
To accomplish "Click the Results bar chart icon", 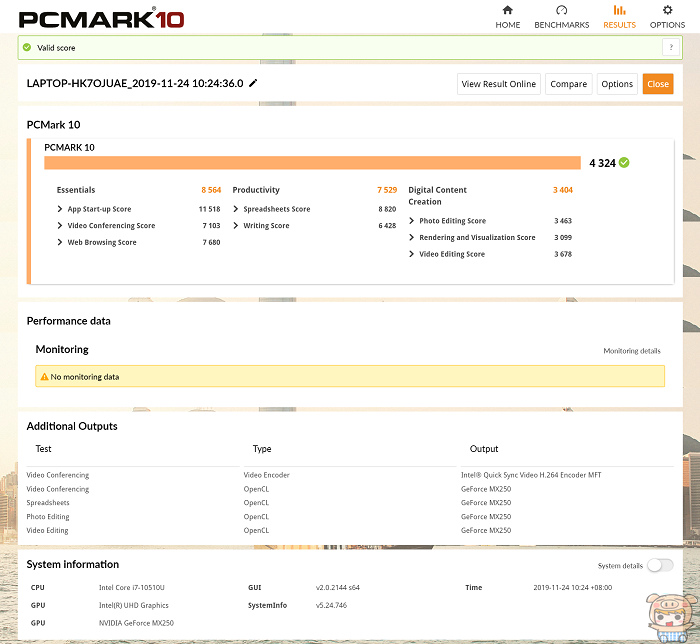I will click(x=619, y=10).
